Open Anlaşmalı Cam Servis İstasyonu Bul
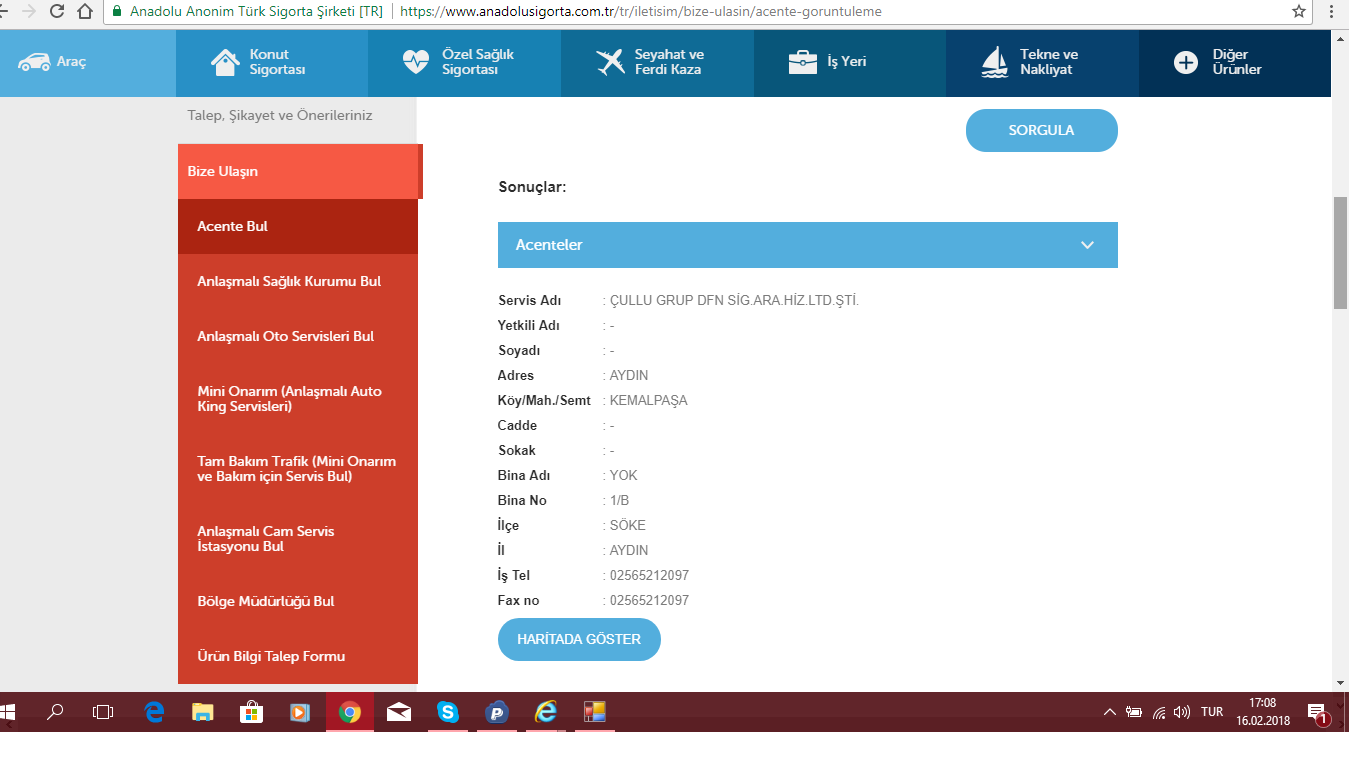The width and height of the screenshot is (1366, 768). click(x=298, y=539)
